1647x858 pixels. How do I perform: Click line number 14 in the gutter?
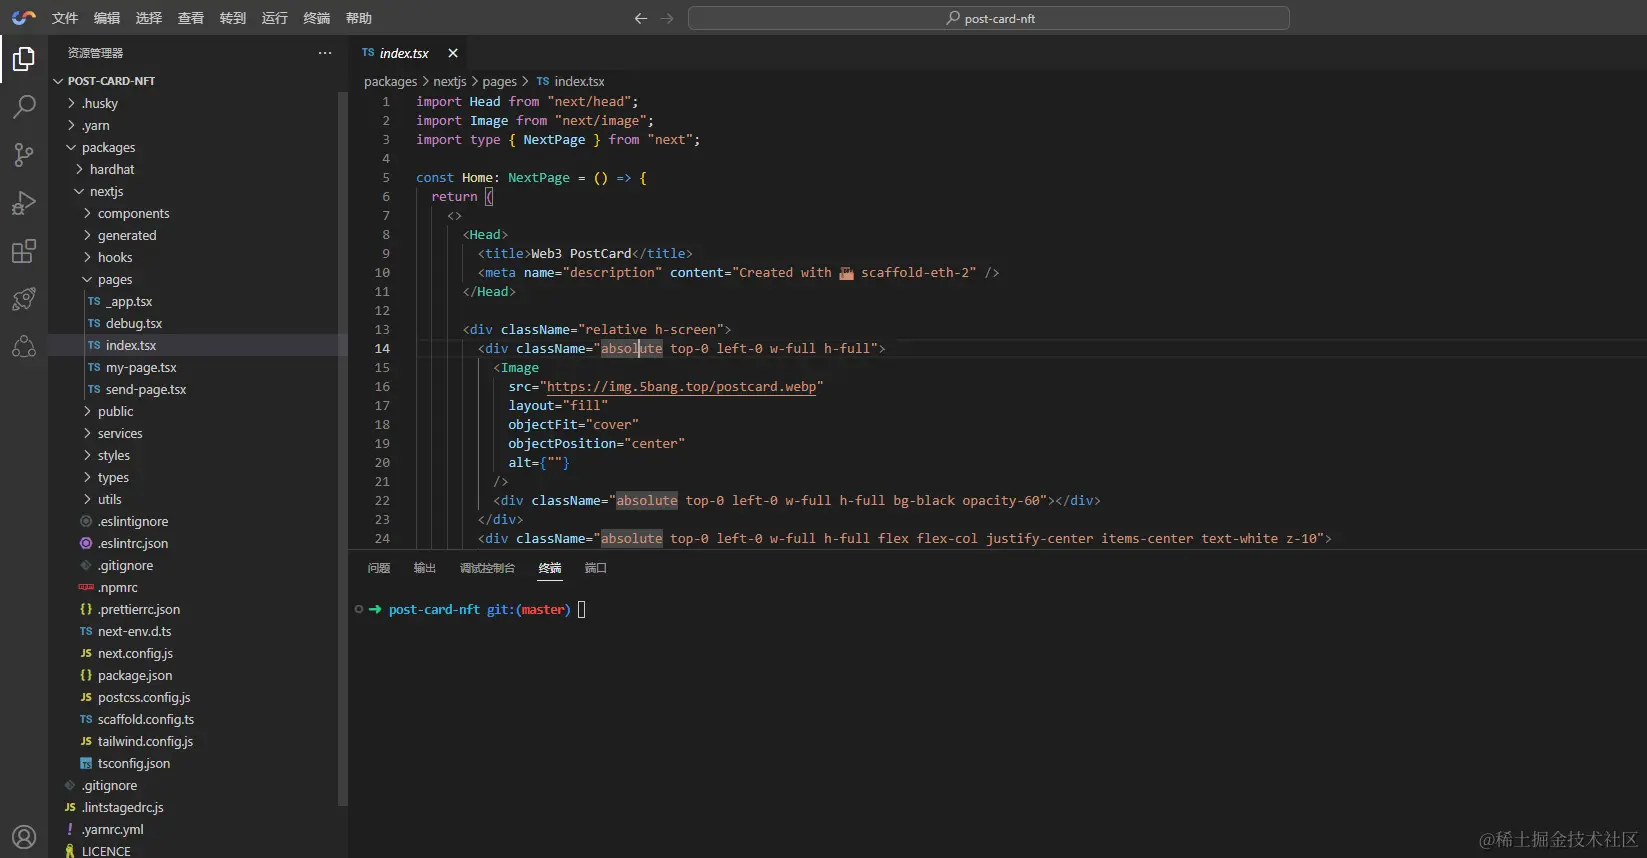click(x=382, y=348)
